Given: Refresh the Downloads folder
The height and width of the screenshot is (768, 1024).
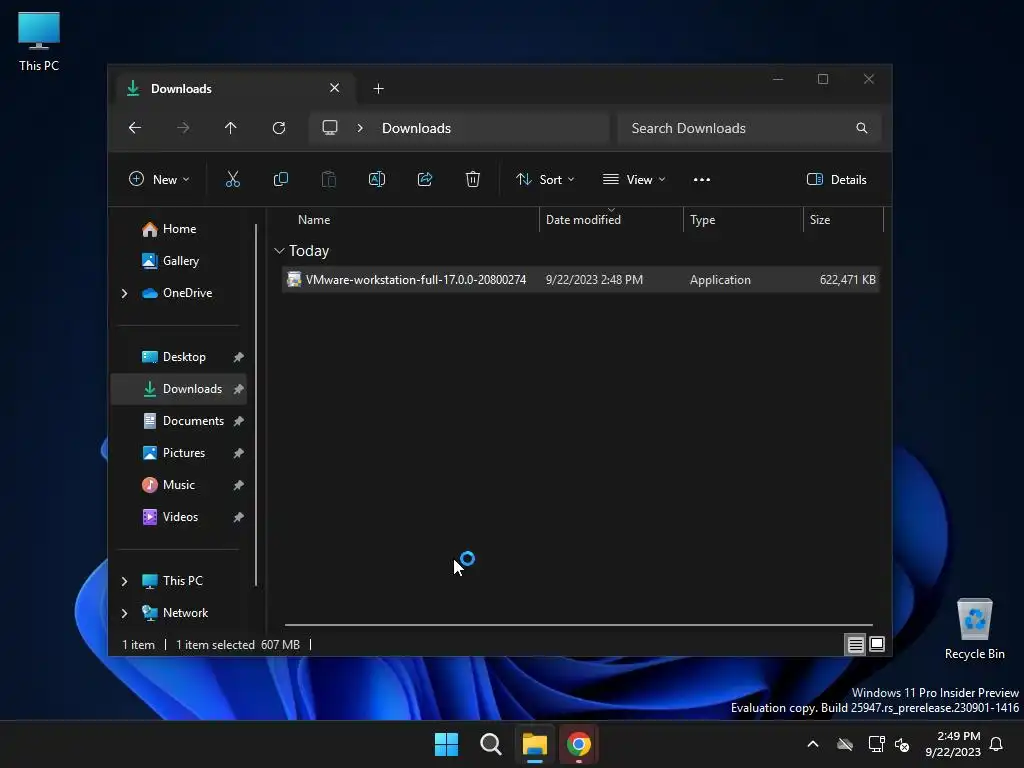Looking at the screenshot, I should [279, 128].
